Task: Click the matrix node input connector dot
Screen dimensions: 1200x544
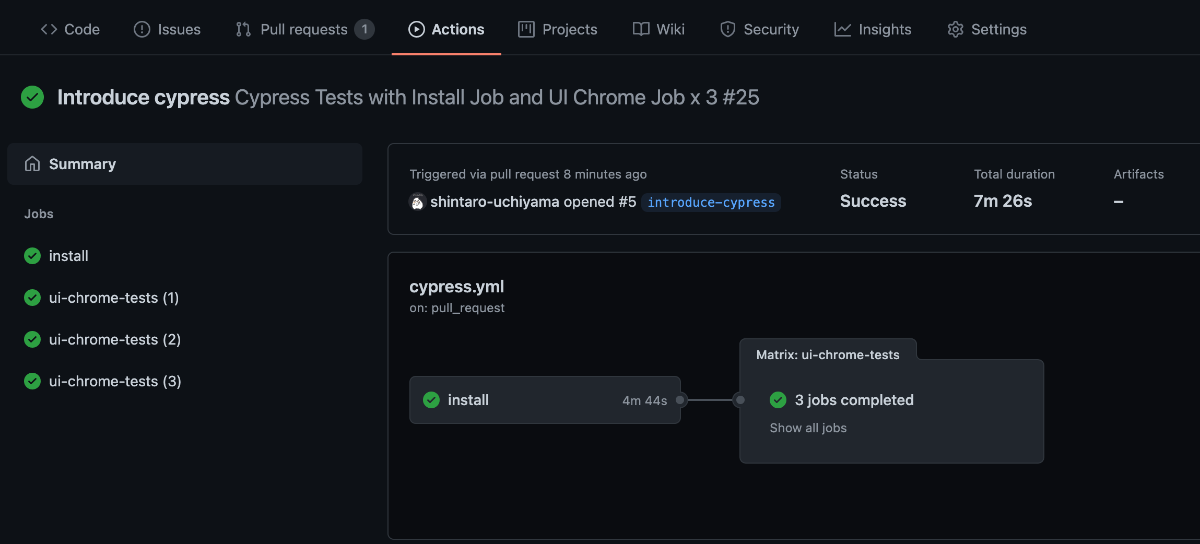Action: (740, 400)
